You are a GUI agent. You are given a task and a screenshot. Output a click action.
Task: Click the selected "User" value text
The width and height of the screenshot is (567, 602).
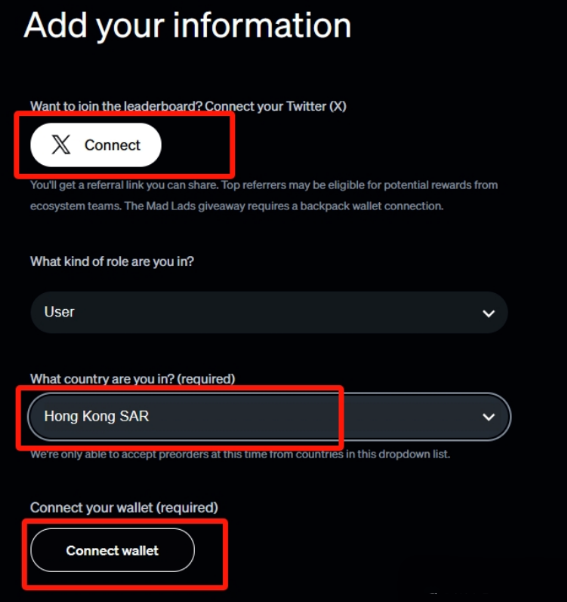[x=59, y=312]
